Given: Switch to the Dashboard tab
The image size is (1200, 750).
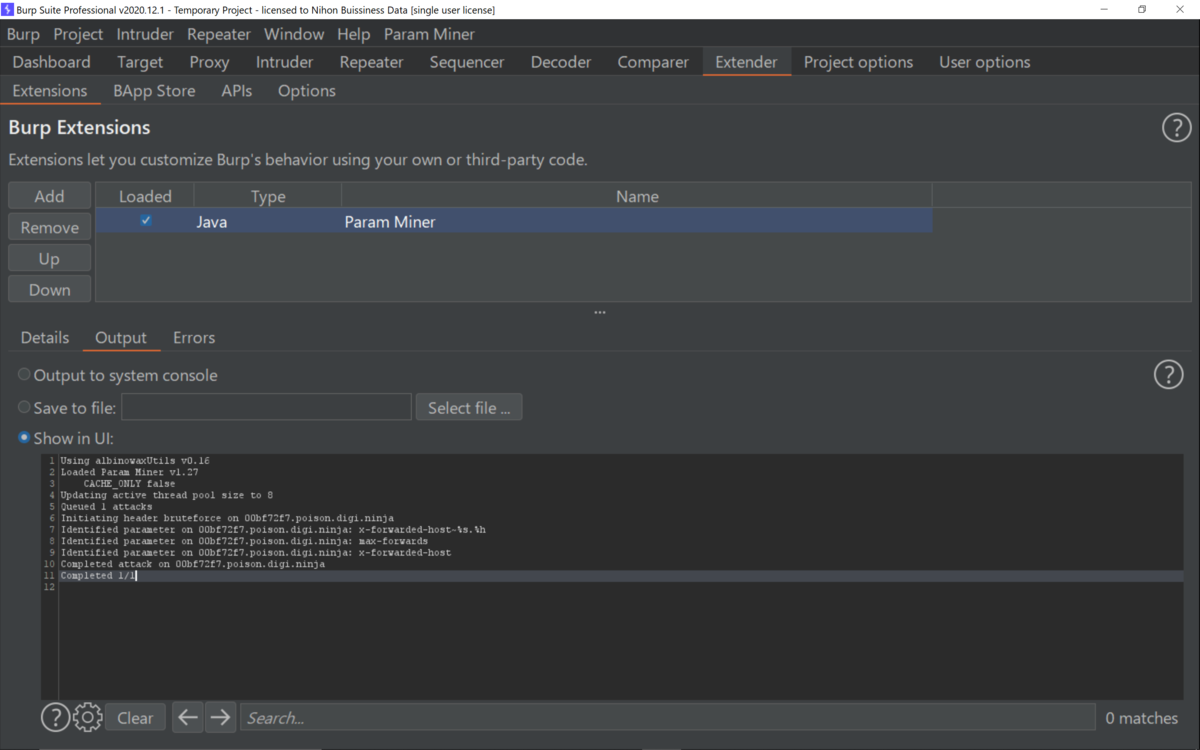Looking at the screenshot, I should pyautogui.click(x=51, y=62).
